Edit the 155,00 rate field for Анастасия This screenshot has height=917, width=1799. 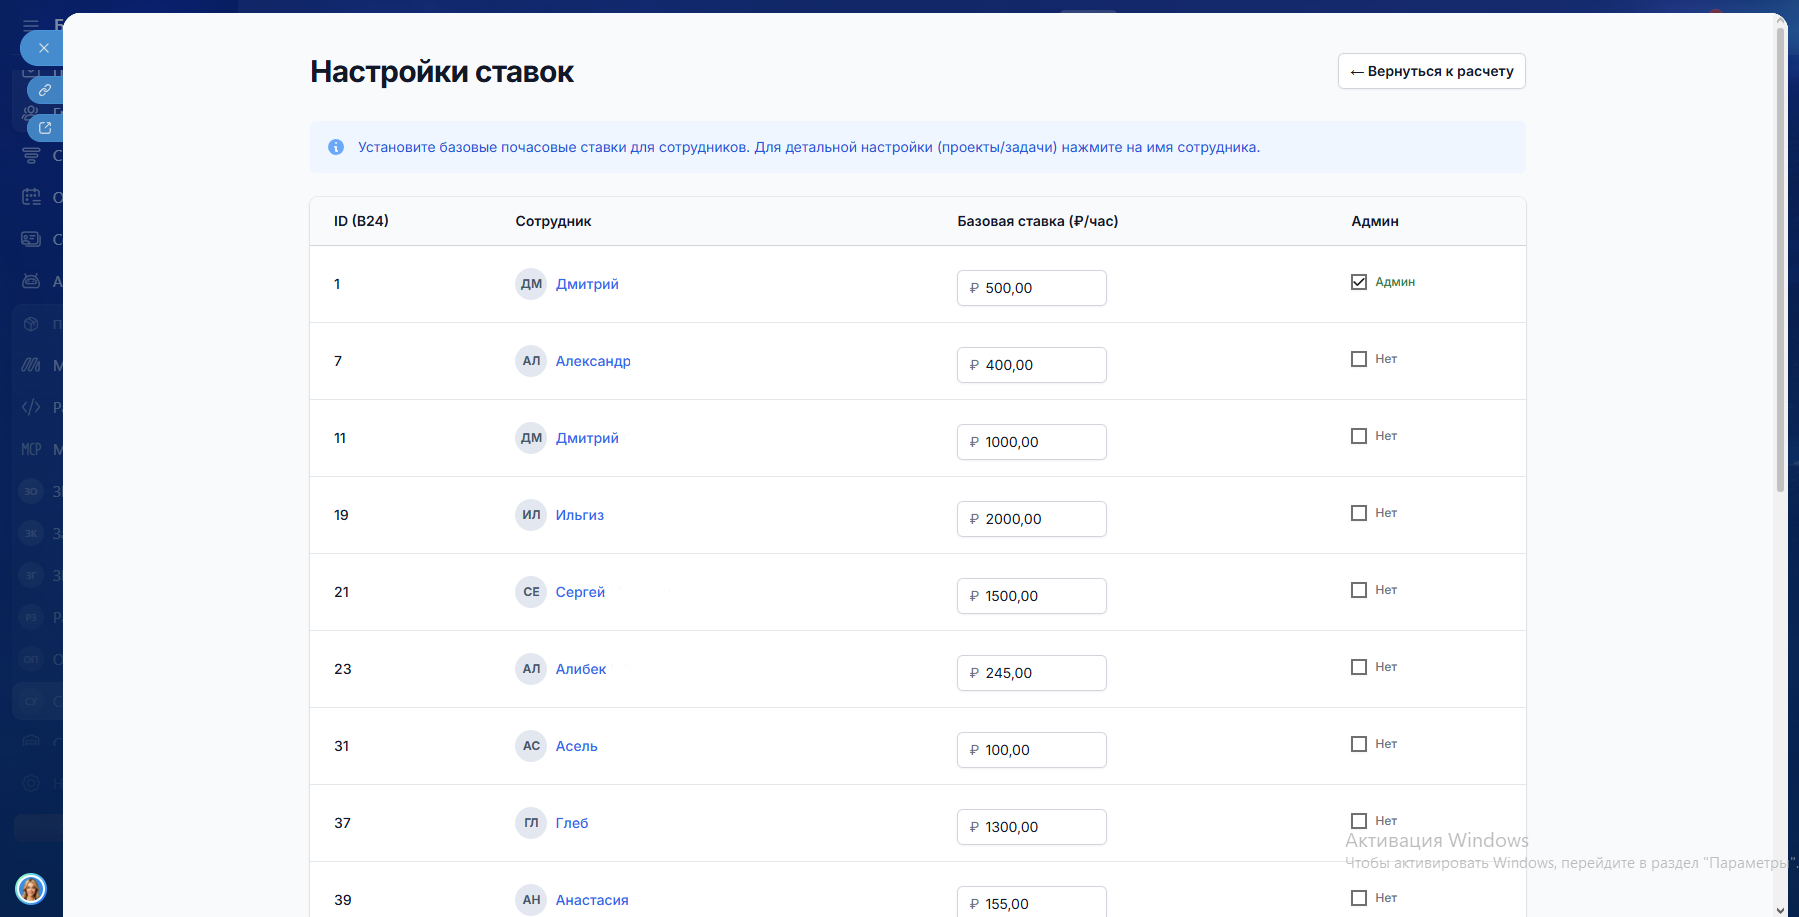(x=1032, y=901)
